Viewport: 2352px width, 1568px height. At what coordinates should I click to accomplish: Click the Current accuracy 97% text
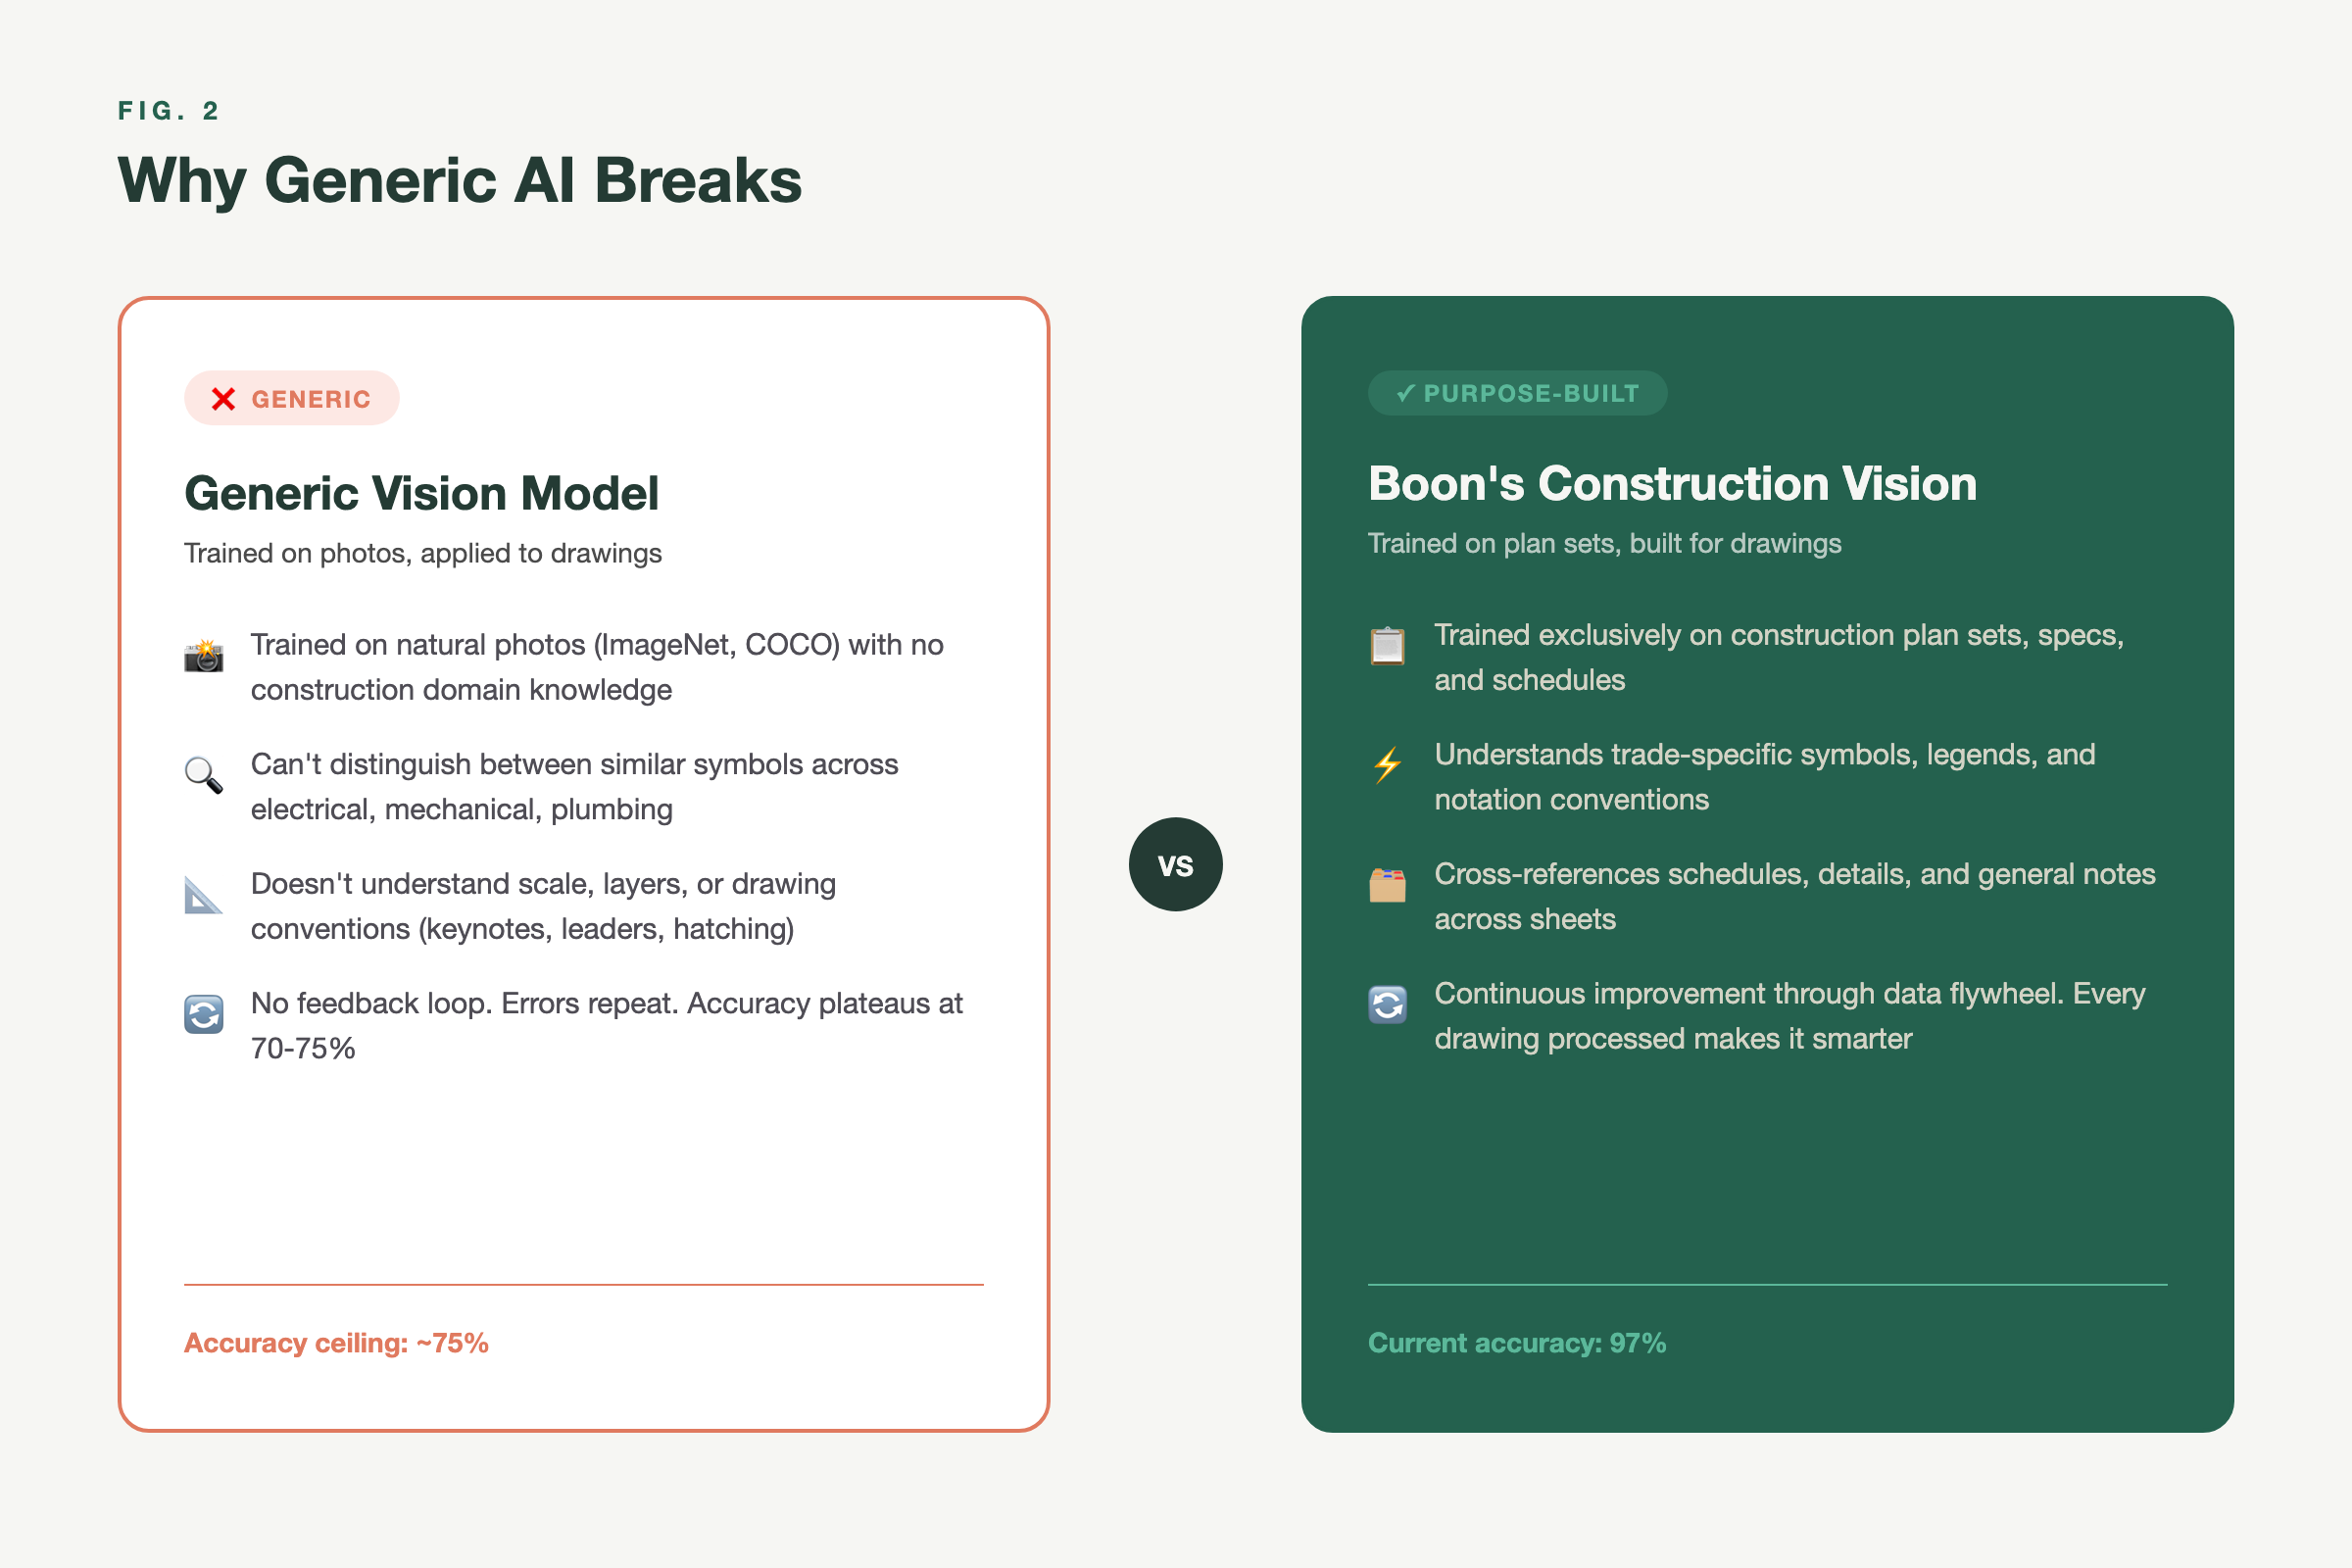1516,1343
